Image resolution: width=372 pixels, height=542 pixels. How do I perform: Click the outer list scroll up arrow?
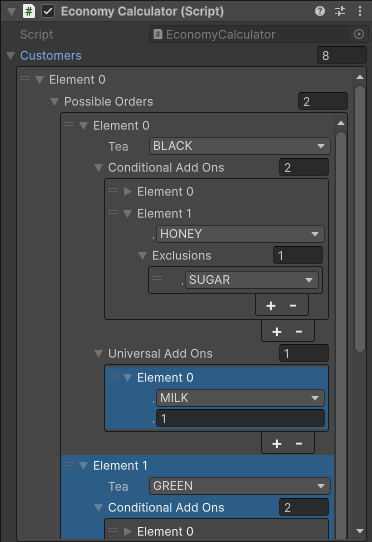click(x=360, y=77)
